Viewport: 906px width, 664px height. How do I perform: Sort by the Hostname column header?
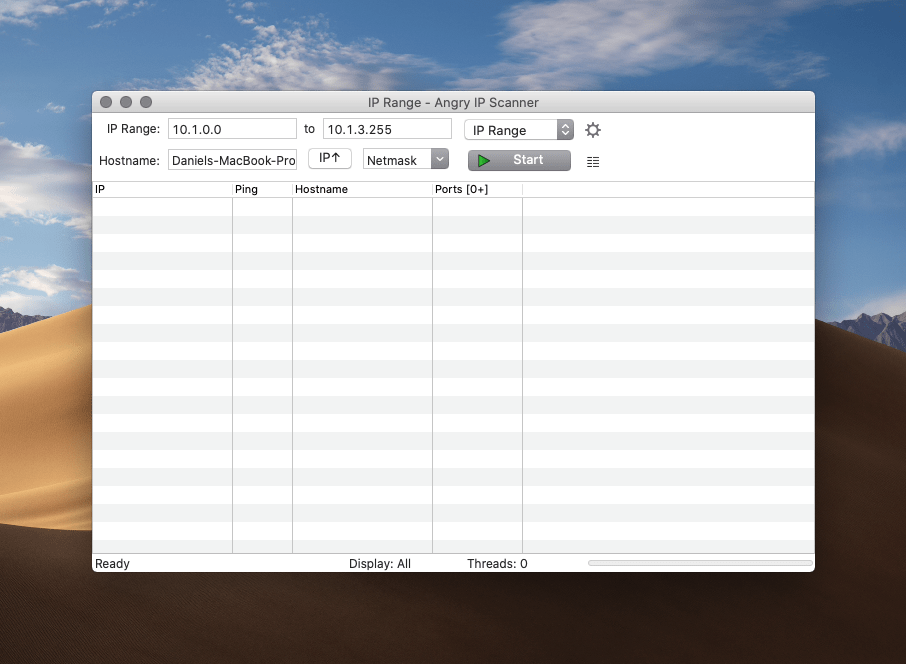click(x=362, y=190)
